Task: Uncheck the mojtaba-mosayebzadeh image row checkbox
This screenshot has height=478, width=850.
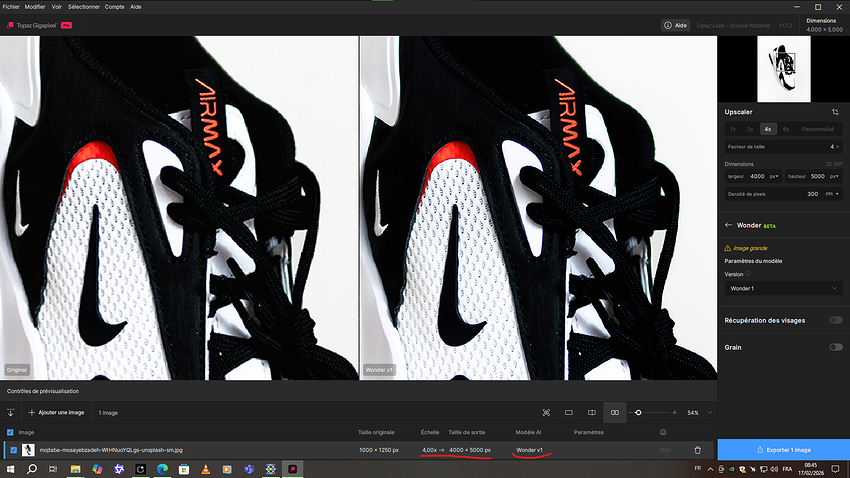Action: [14, 450]
